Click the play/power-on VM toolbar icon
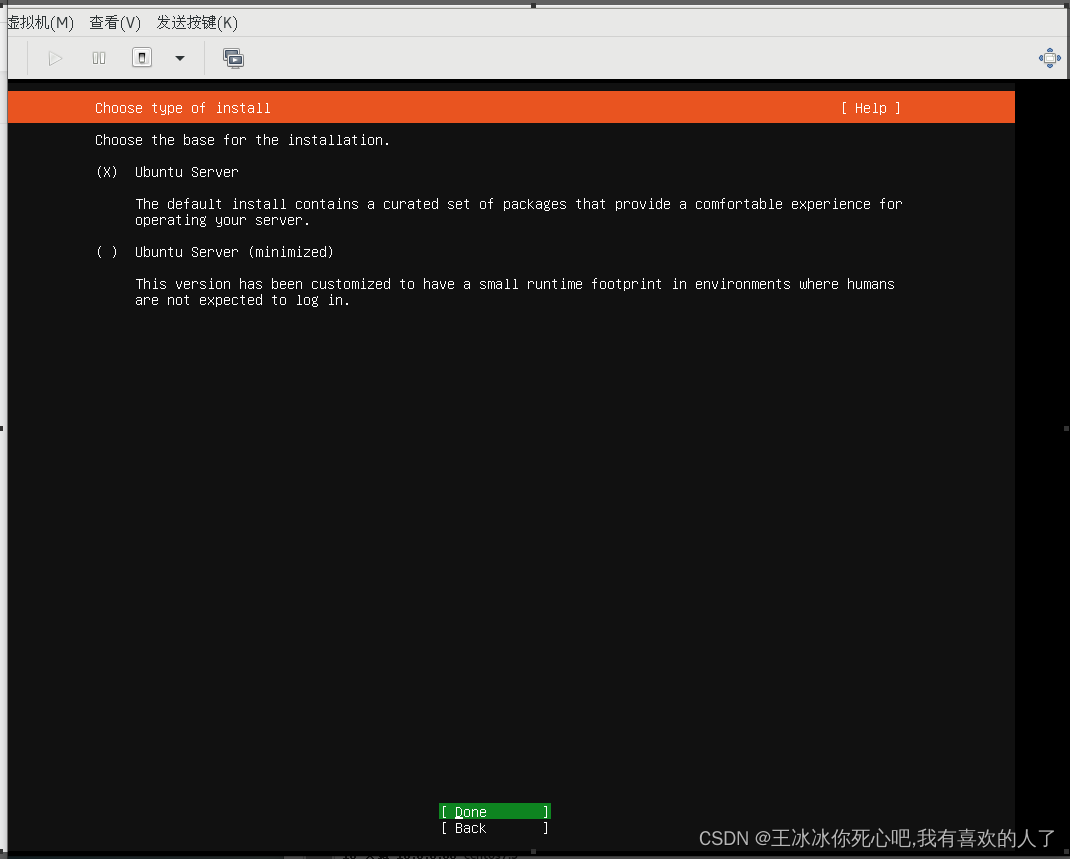Image resolution: width=1070 pixels, height=859 pixels. (55, 59)
